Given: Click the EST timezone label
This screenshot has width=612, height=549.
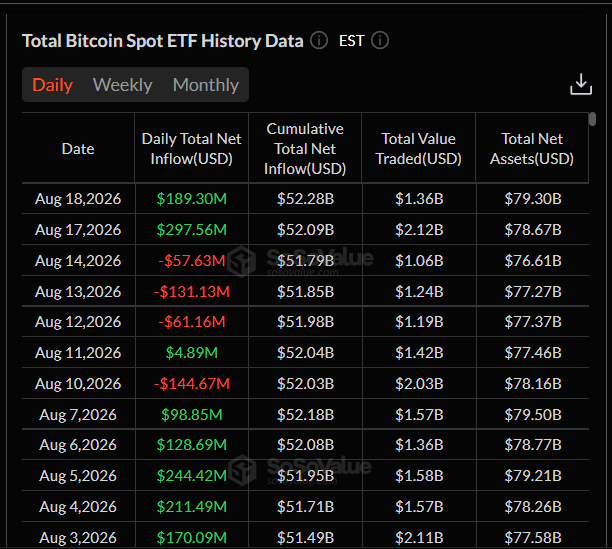Looking at the screenshot, I should [x=352, y=41].
